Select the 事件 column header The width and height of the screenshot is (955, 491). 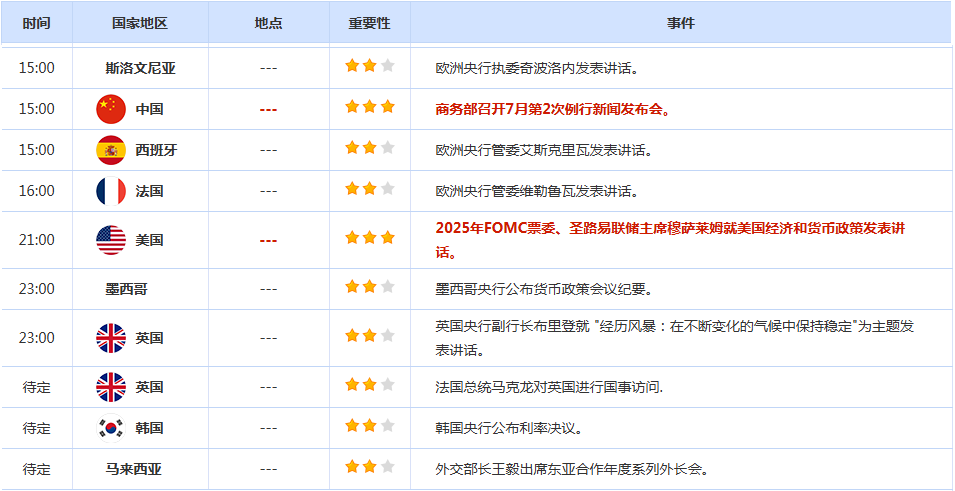[x=681, y=22]
